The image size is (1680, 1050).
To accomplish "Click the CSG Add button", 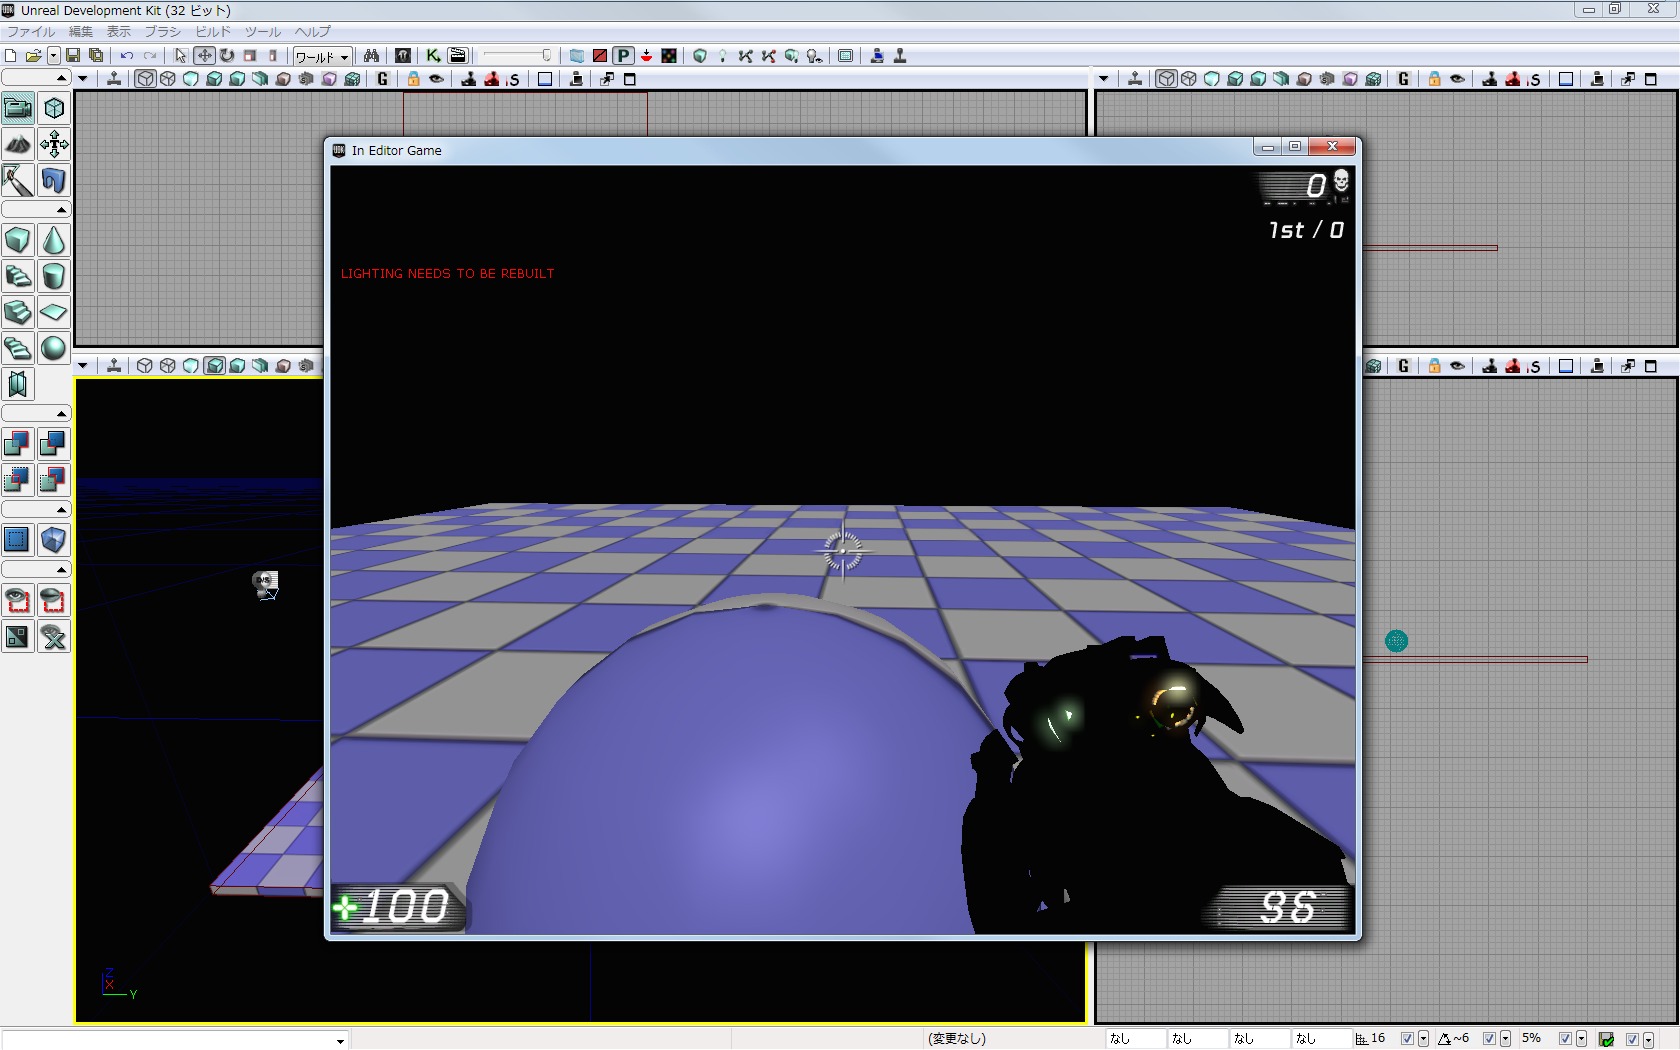I will [x=18, y=444].
